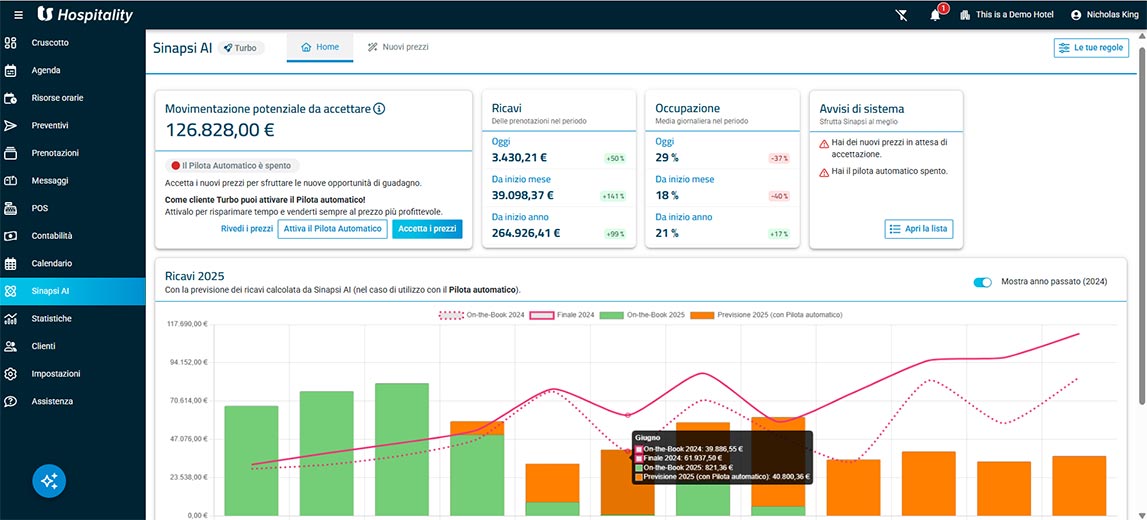Click Ricavi Da inizio mese 39.098,37 €

(x=522, y=195)
